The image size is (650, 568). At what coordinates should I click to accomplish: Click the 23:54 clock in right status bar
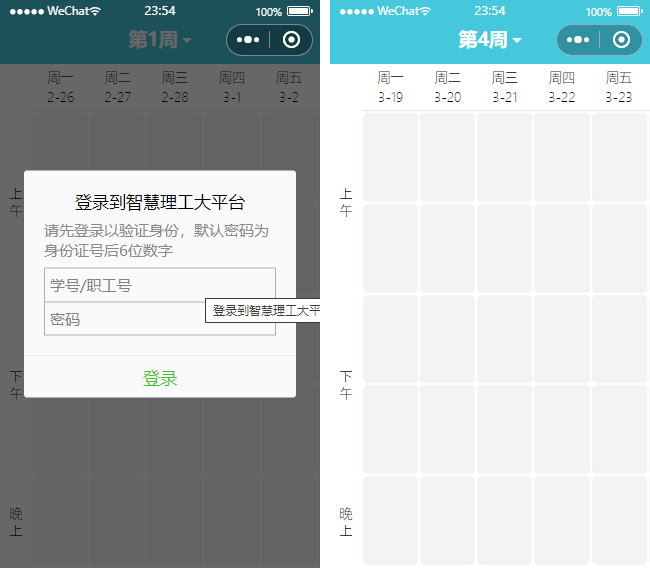[x=490, y=11]
